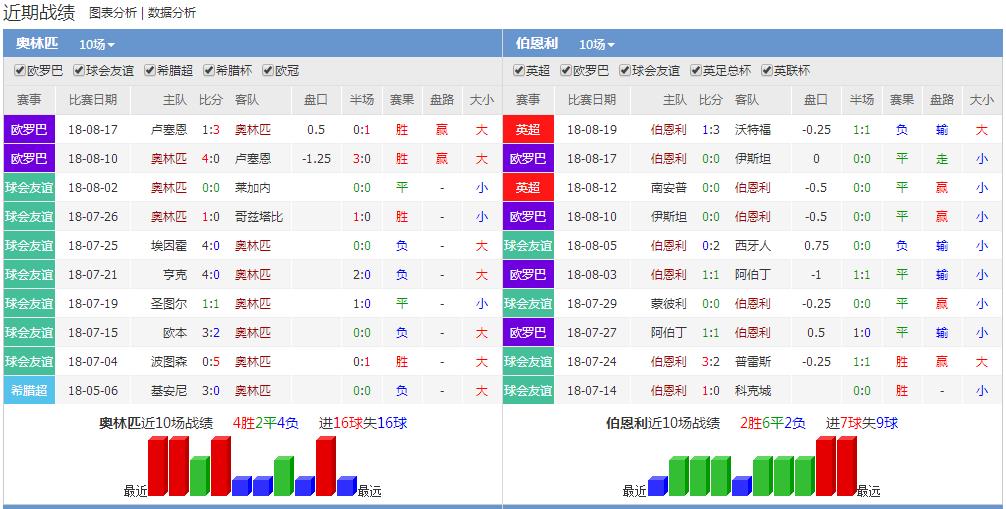This screenshot has height=509, width=1006.
Task: Open the 基安尼 team link
Action: (169, 391)
